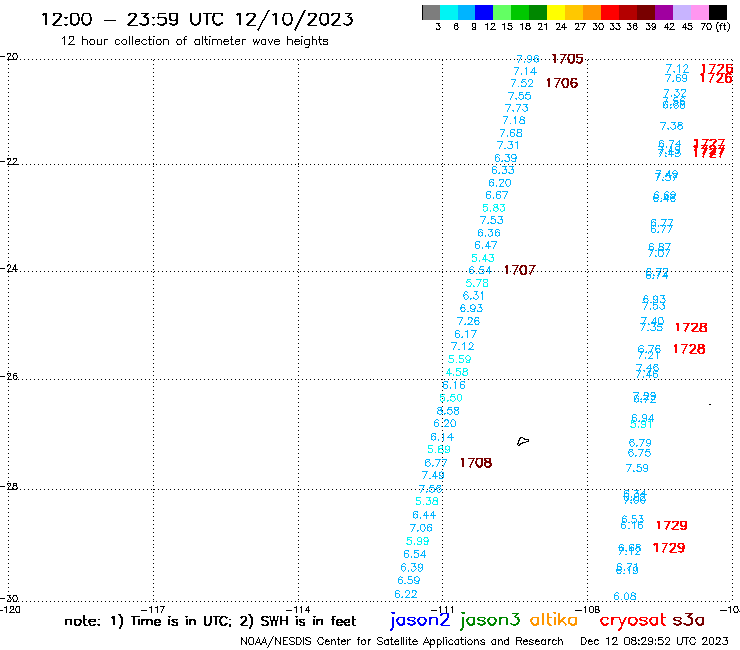The width and height of the screenshot is (740, 650).
Task: Click the wave height value "6.22"
Action: tap(406, 594)
